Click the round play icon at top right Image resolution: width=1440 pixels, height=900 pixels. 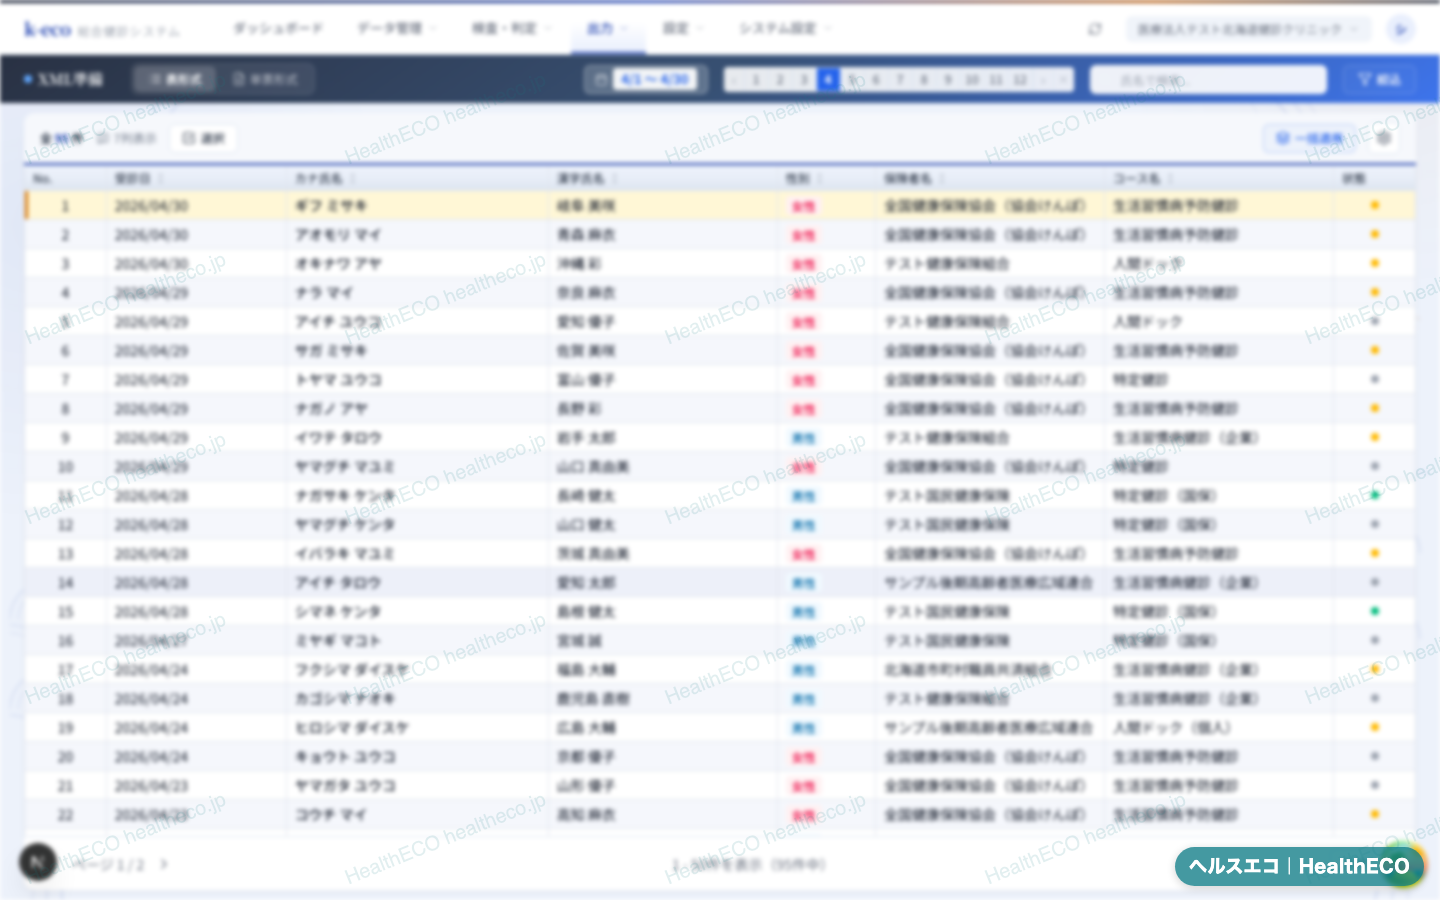1401,29
